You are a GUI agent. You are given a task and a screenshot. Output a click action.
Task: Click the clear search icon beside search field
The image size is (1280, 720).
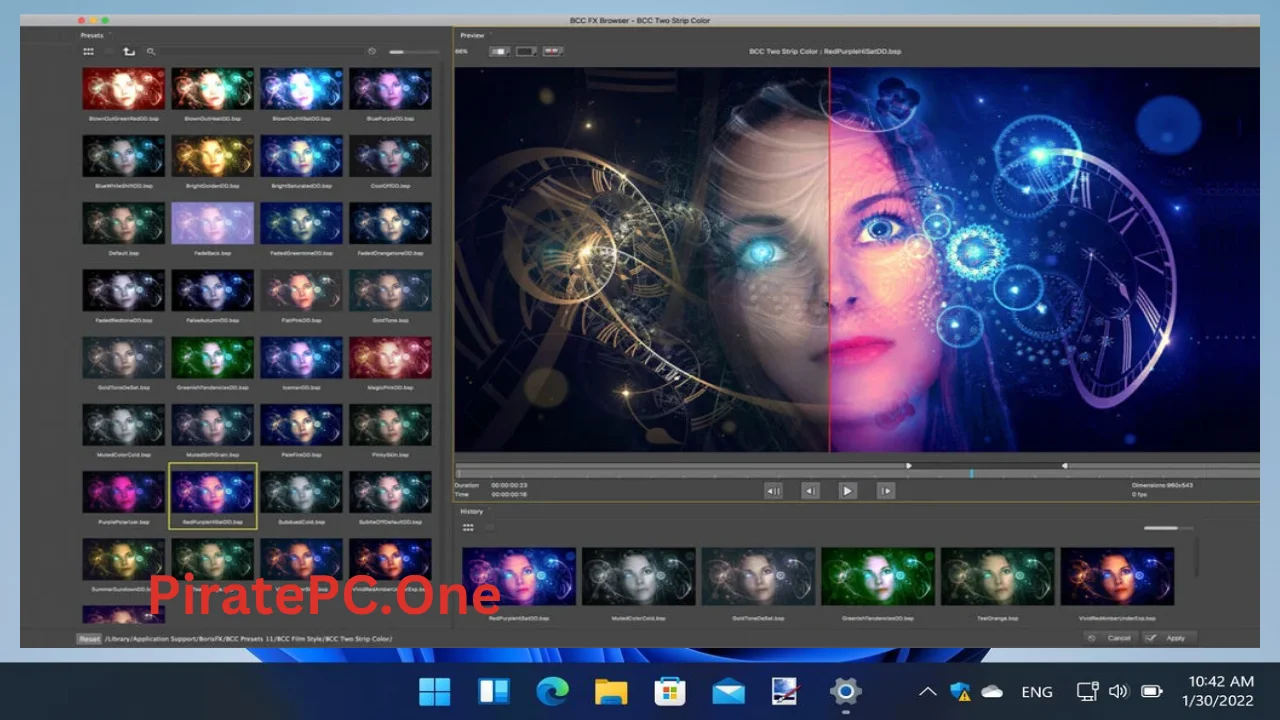[372, 51]
